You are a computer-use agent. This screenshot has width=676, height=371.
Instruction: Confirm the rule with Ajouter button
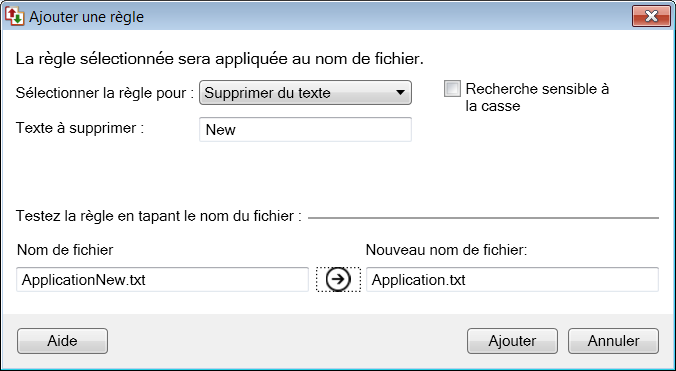(x=512, y=341)
